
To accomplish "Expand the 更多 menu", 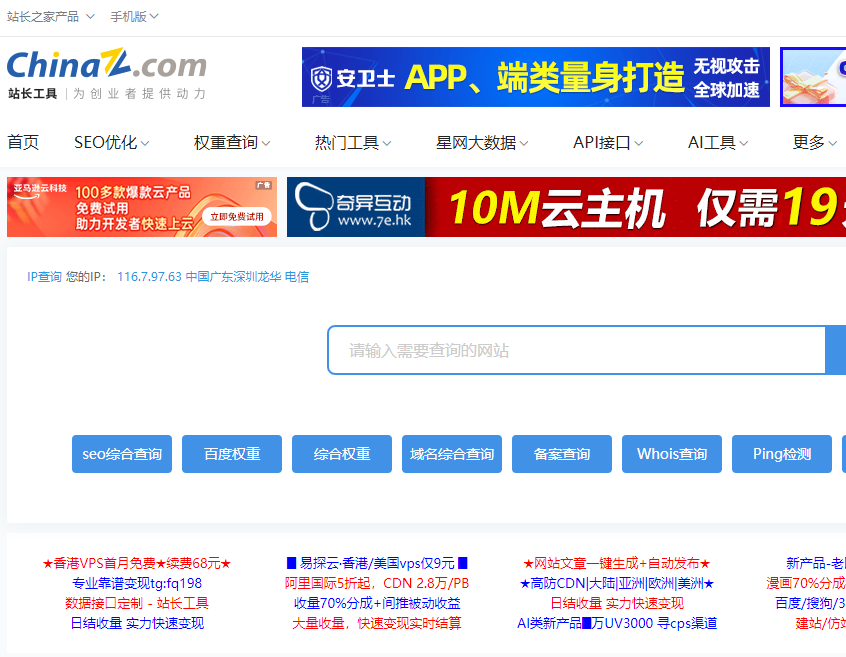I will click(815, 142).
